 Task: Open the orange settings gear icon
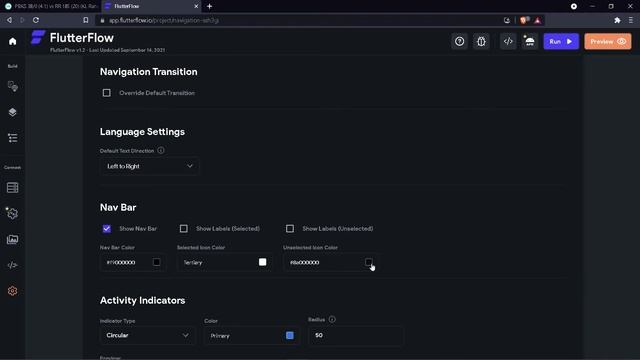click(x=13, y=291)
